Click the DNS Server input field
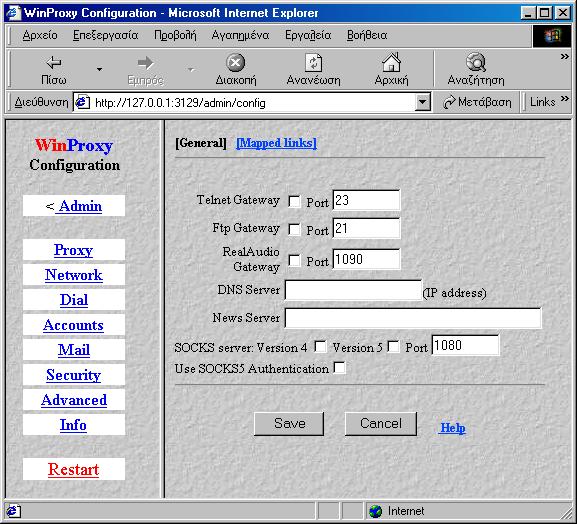This screenshot has height=524, width=577. pyautogui.click(x=353, y=290)
